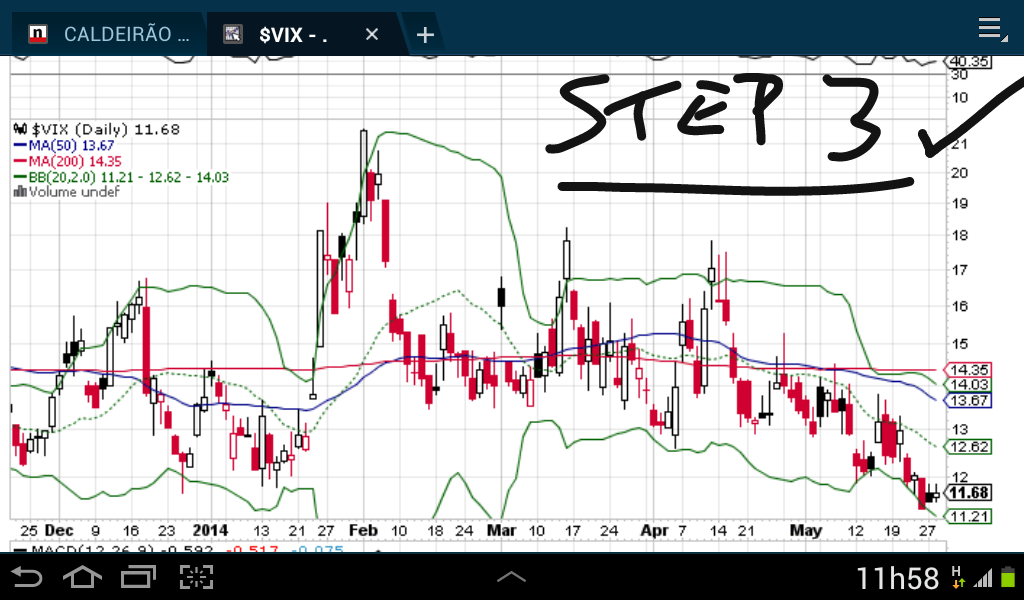The width and height of the screenshot is (1024, 600).
Task: Open recent apps button
Action: [138, 577]
